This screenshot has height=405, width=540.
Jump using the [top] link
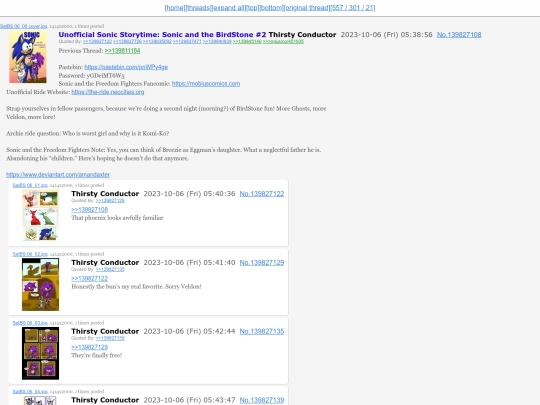pyautogui.click(x=253, y=8)
